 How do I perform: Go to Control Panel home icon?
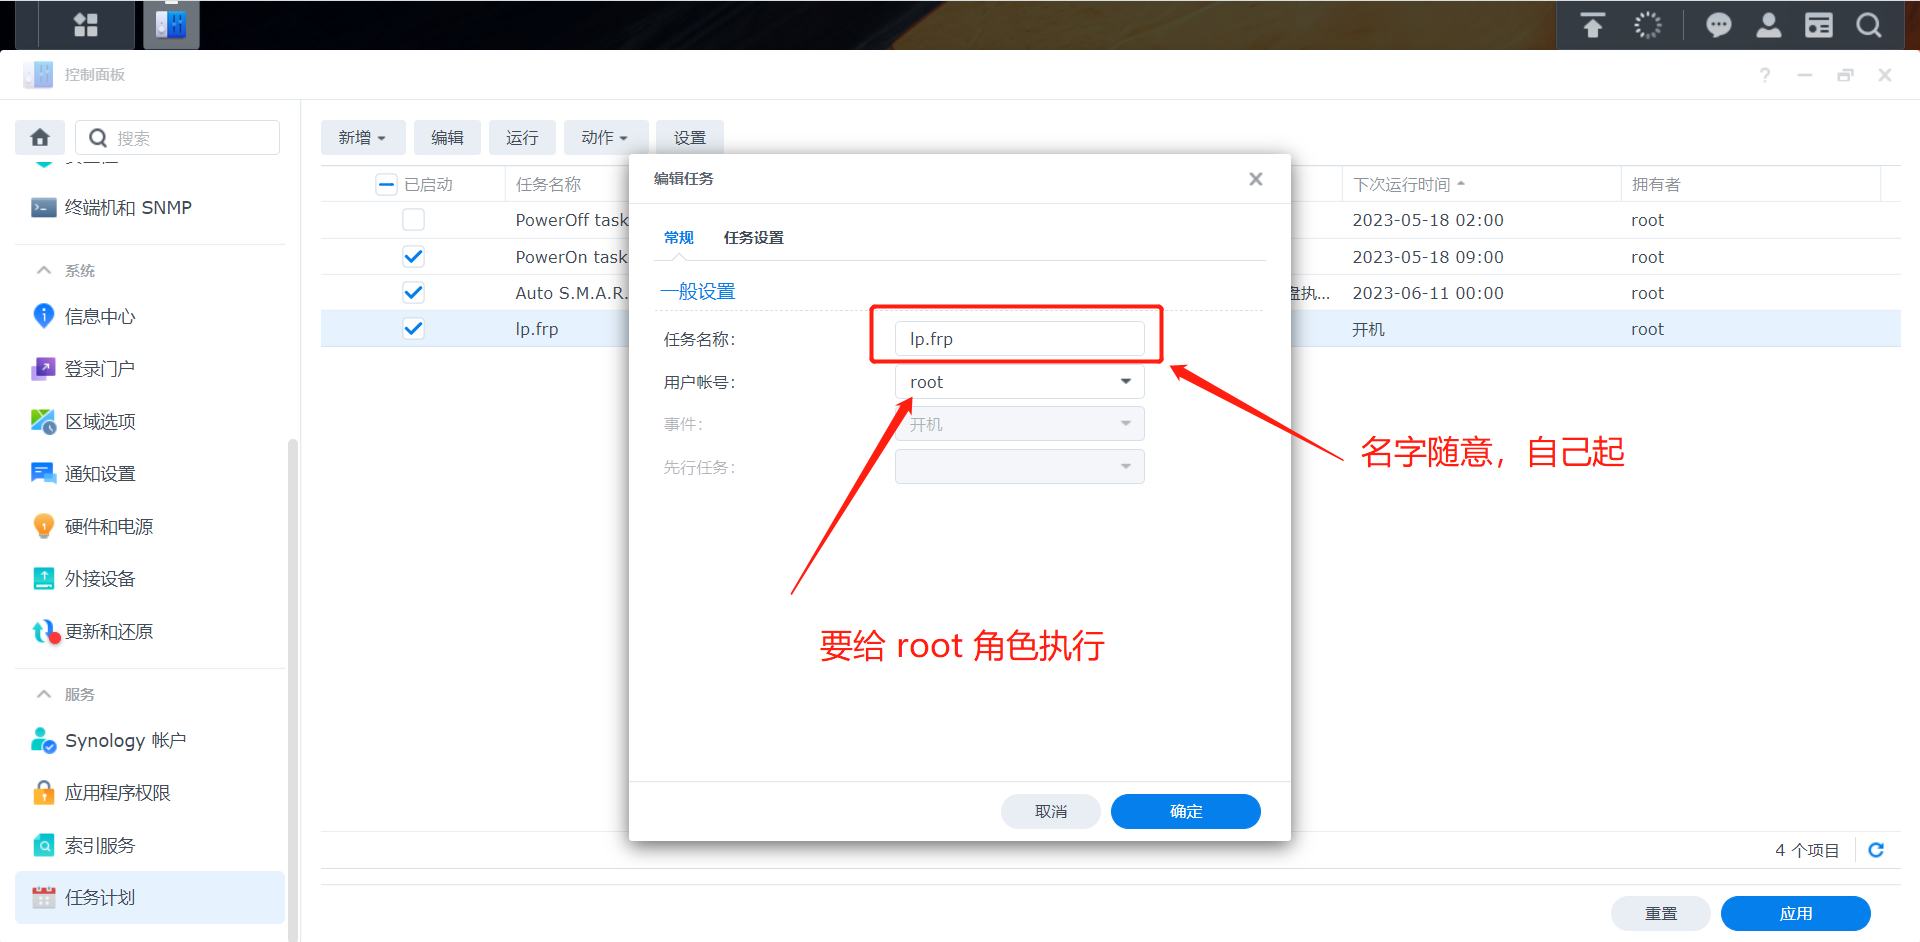(40, 137)
